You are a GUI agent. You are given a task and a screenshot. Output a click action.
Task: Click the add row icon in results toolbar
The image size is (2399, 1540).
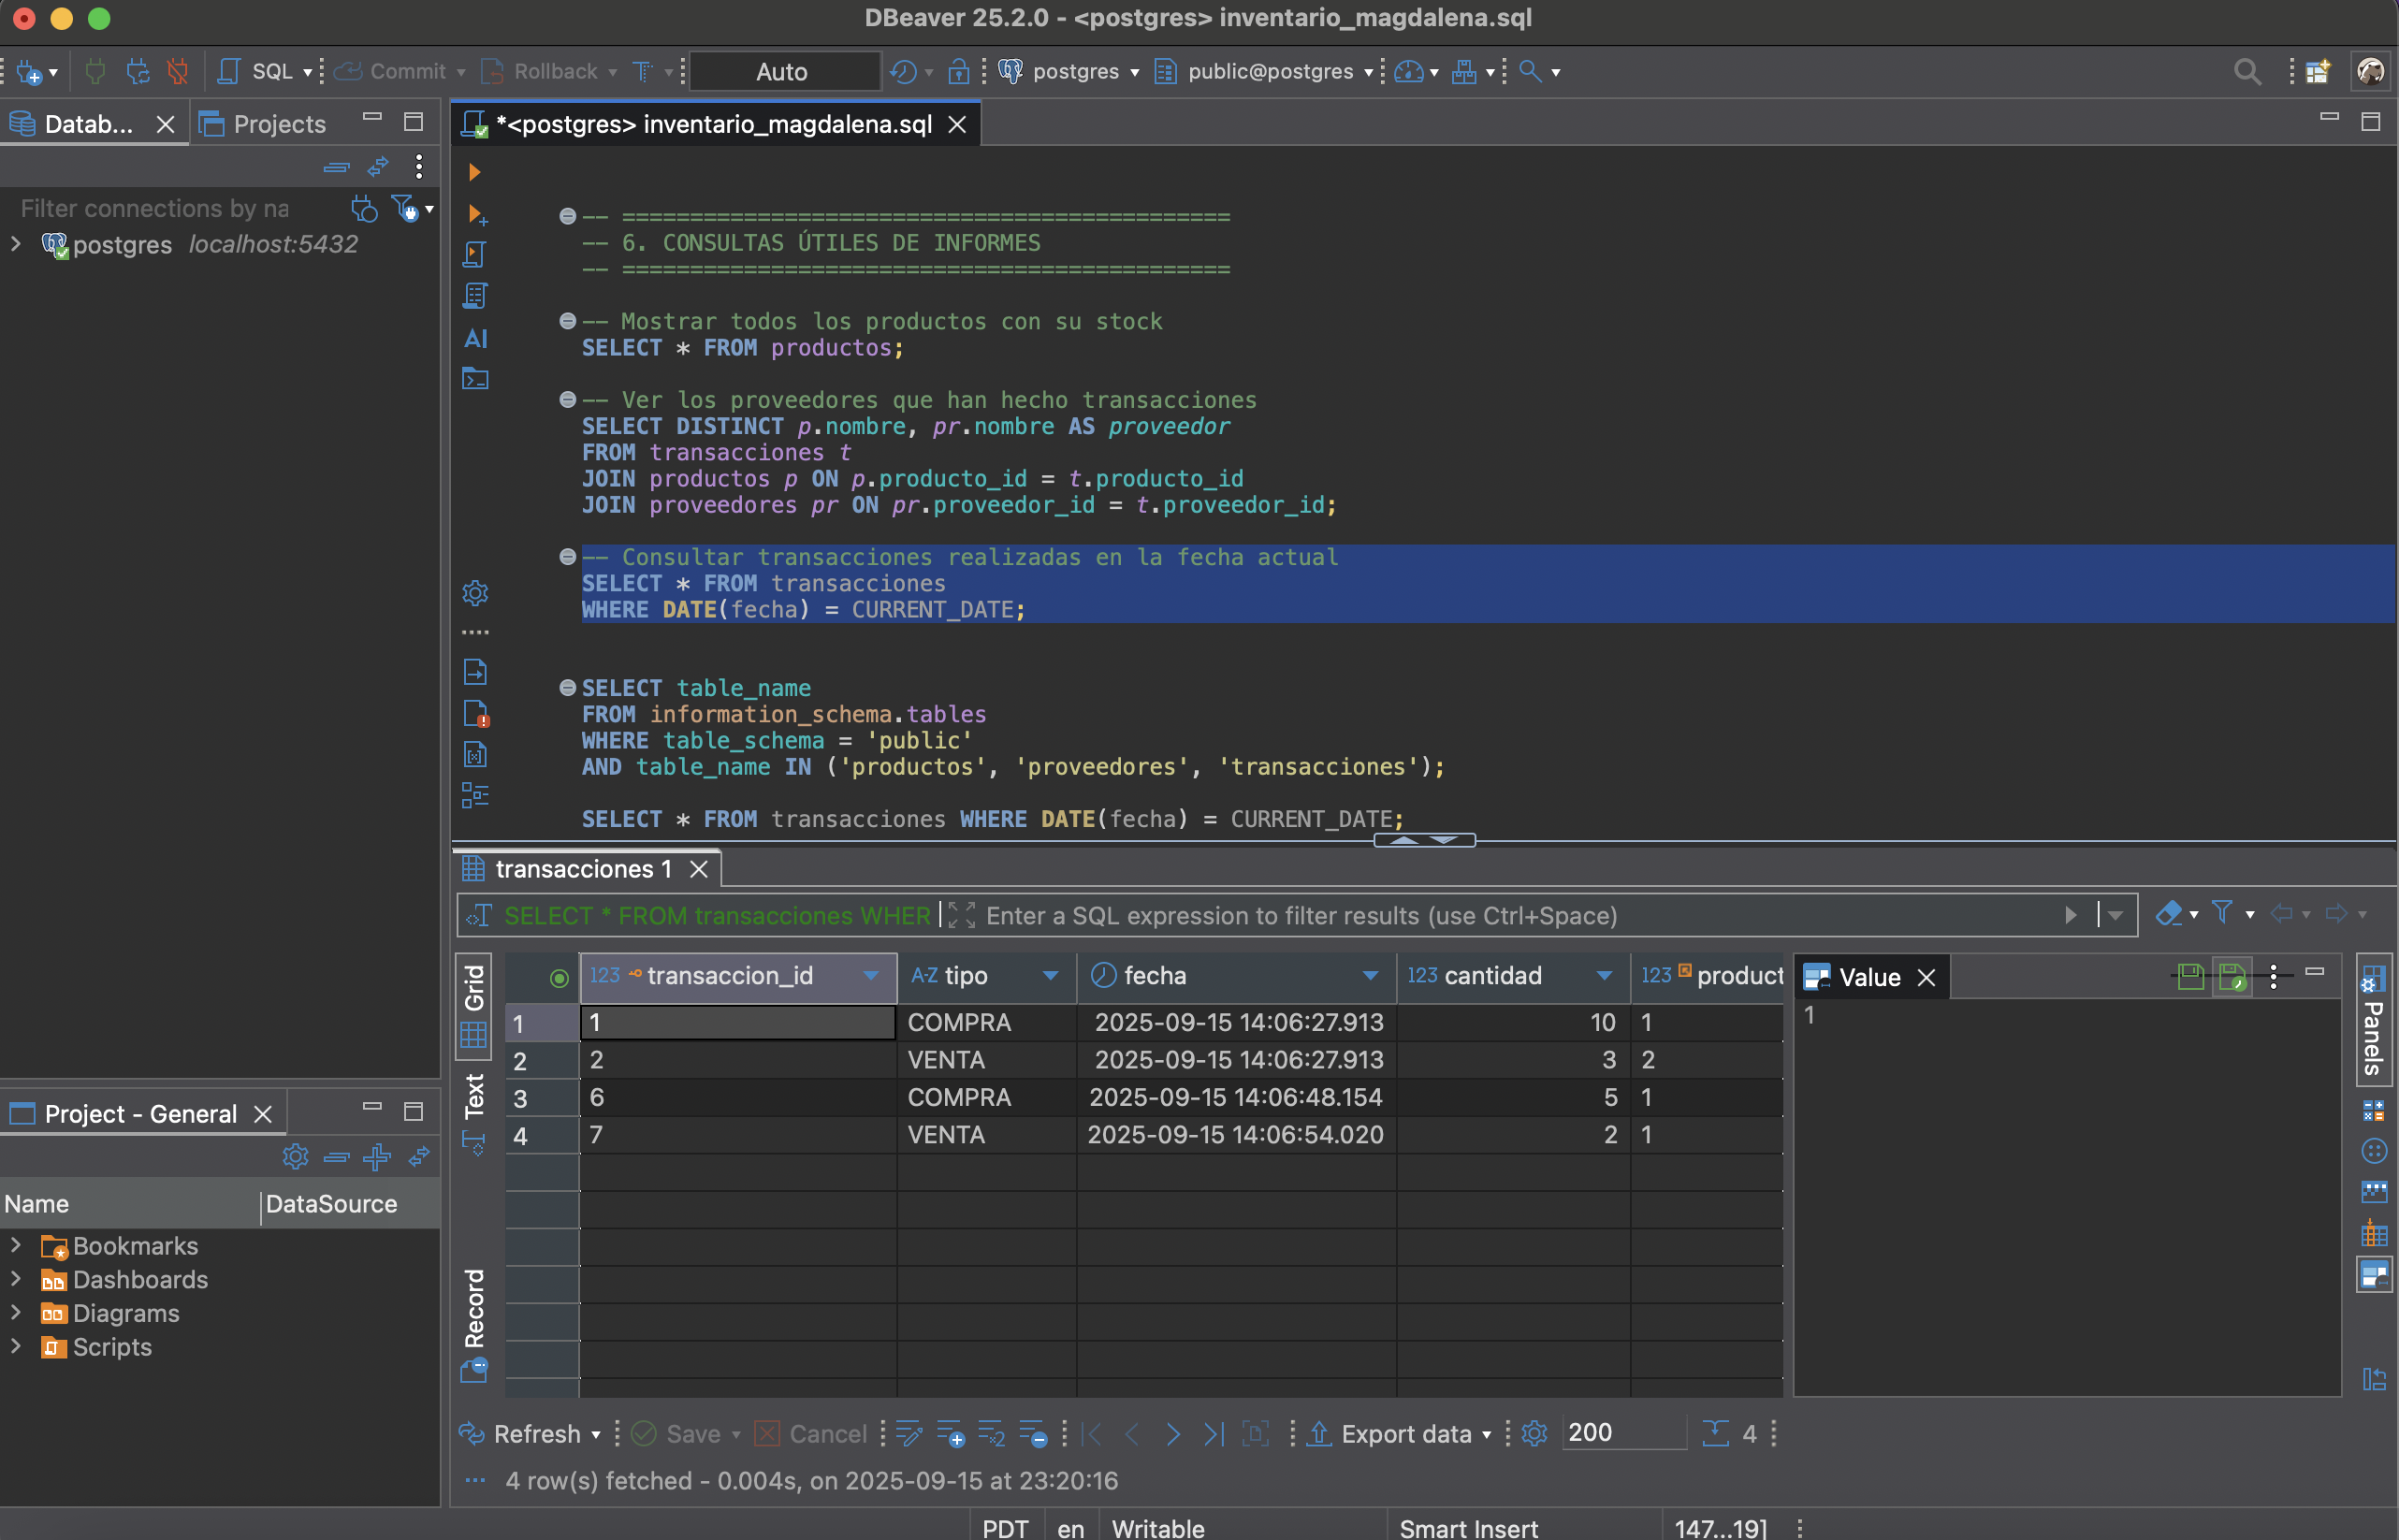pos(950,1434)
